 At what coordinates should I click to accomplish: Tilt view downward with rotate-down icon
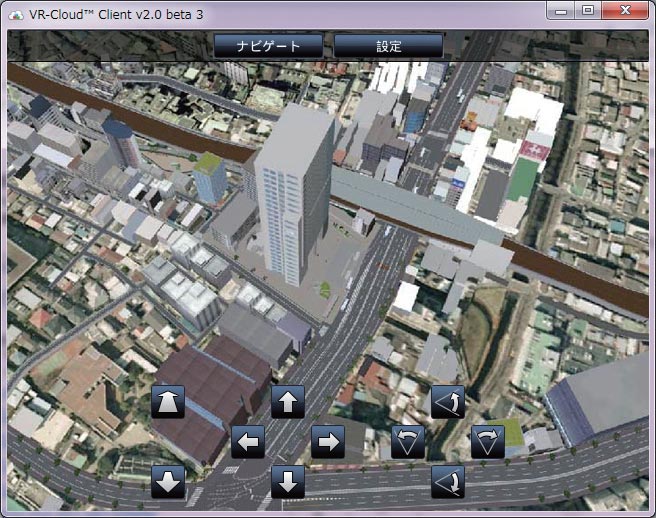click(x=448, y=482)
